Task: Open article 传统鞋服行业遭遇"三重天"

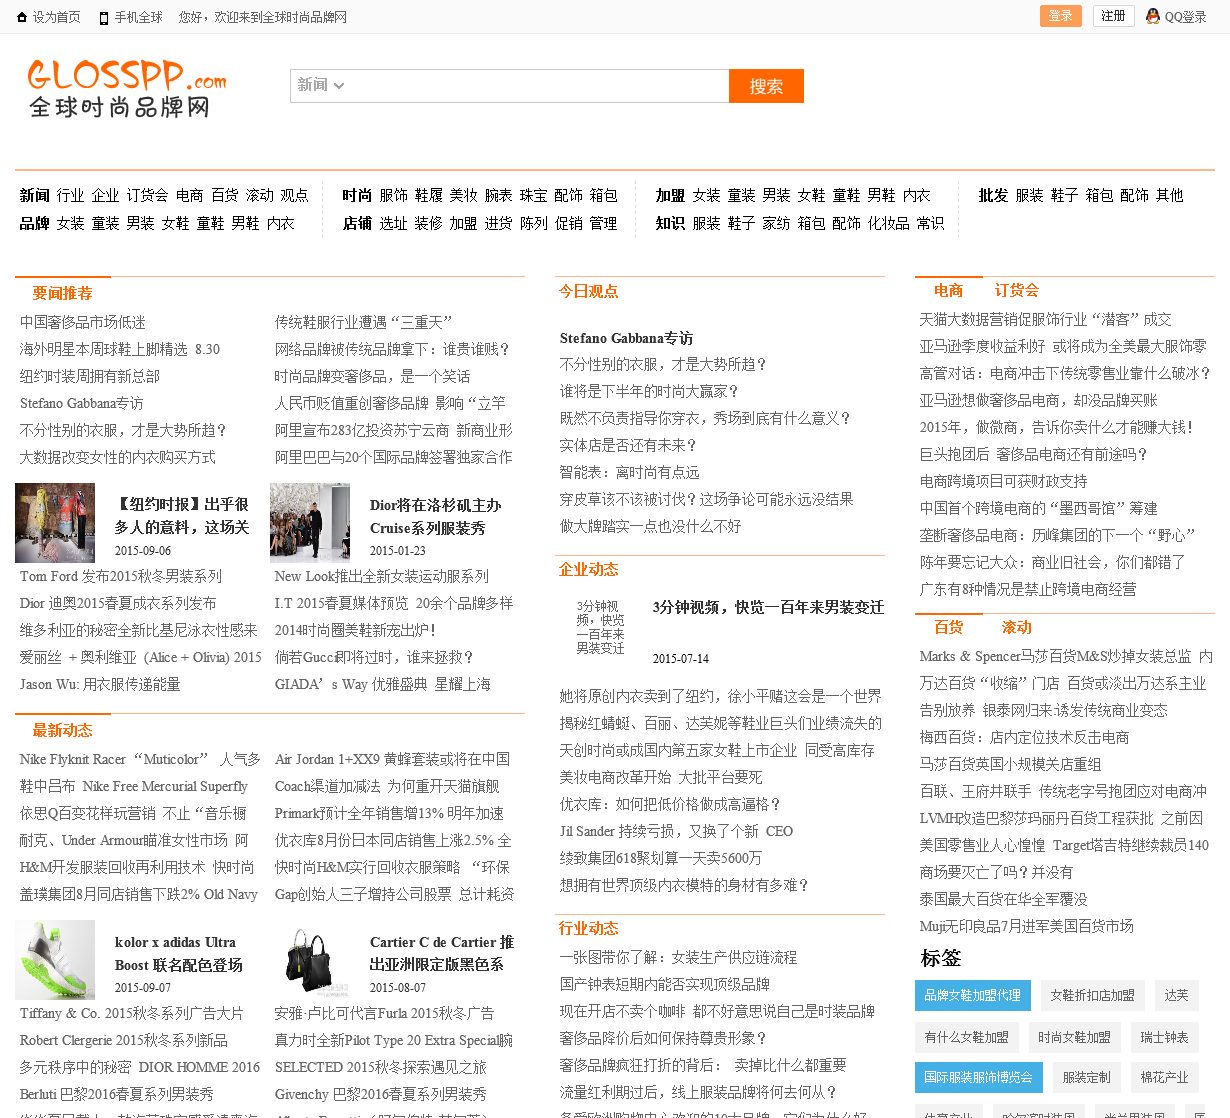Action: (x=364, y=322)
